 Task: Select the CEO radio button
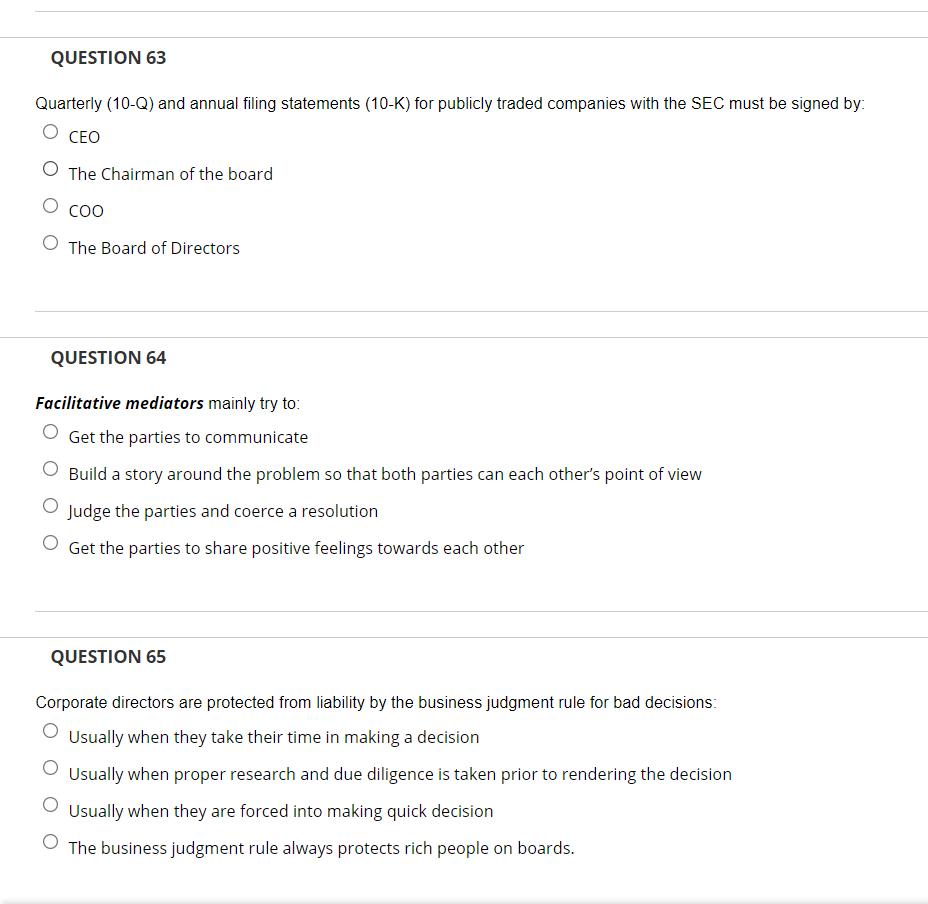(50, 131)
